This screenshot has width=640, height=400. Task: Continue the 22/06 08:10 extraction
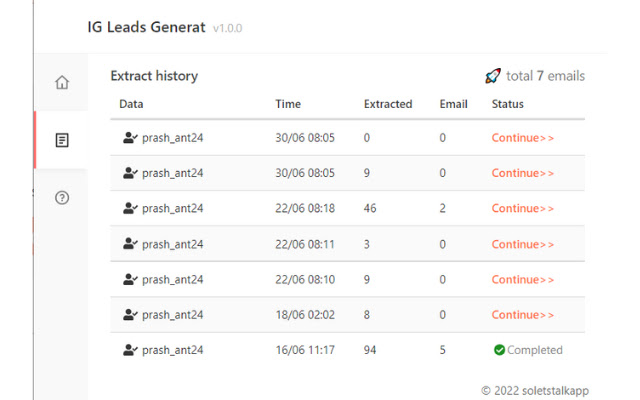point(522,280)
